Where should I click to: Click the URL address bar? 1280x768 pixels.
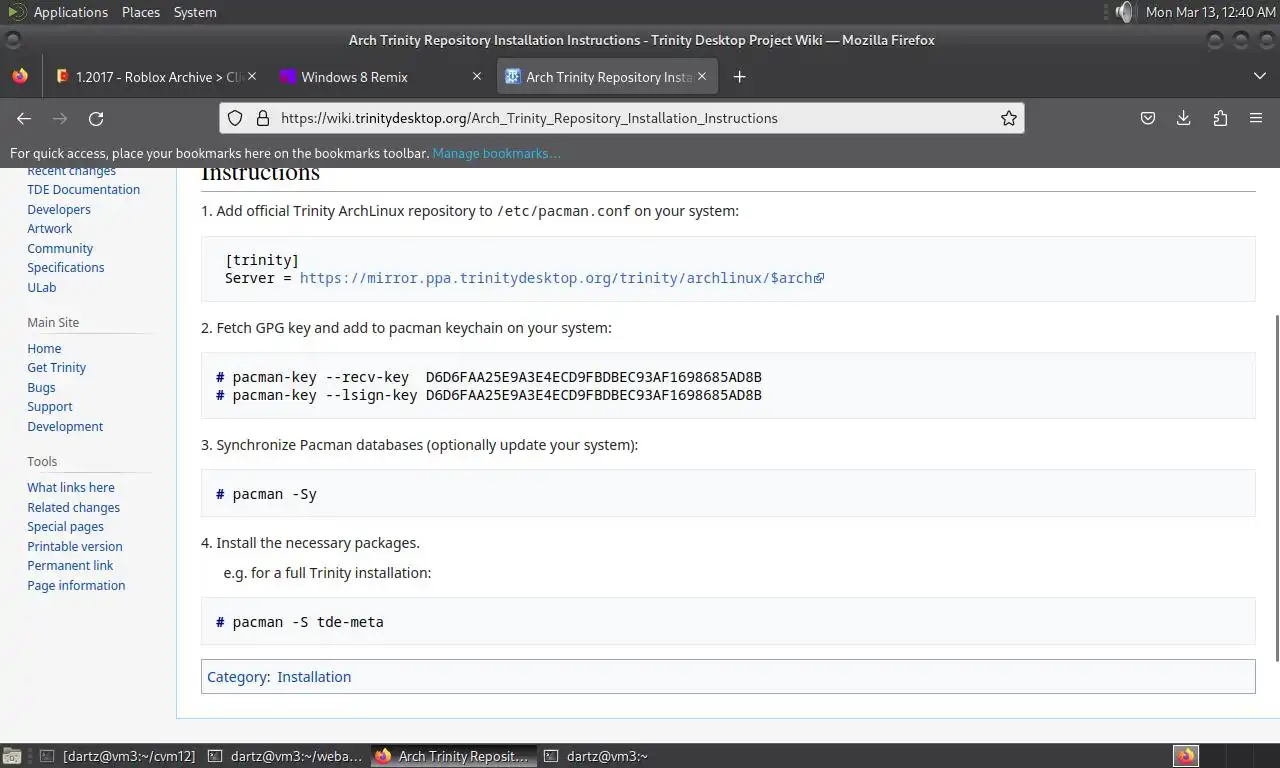click(x=622, y=118)
